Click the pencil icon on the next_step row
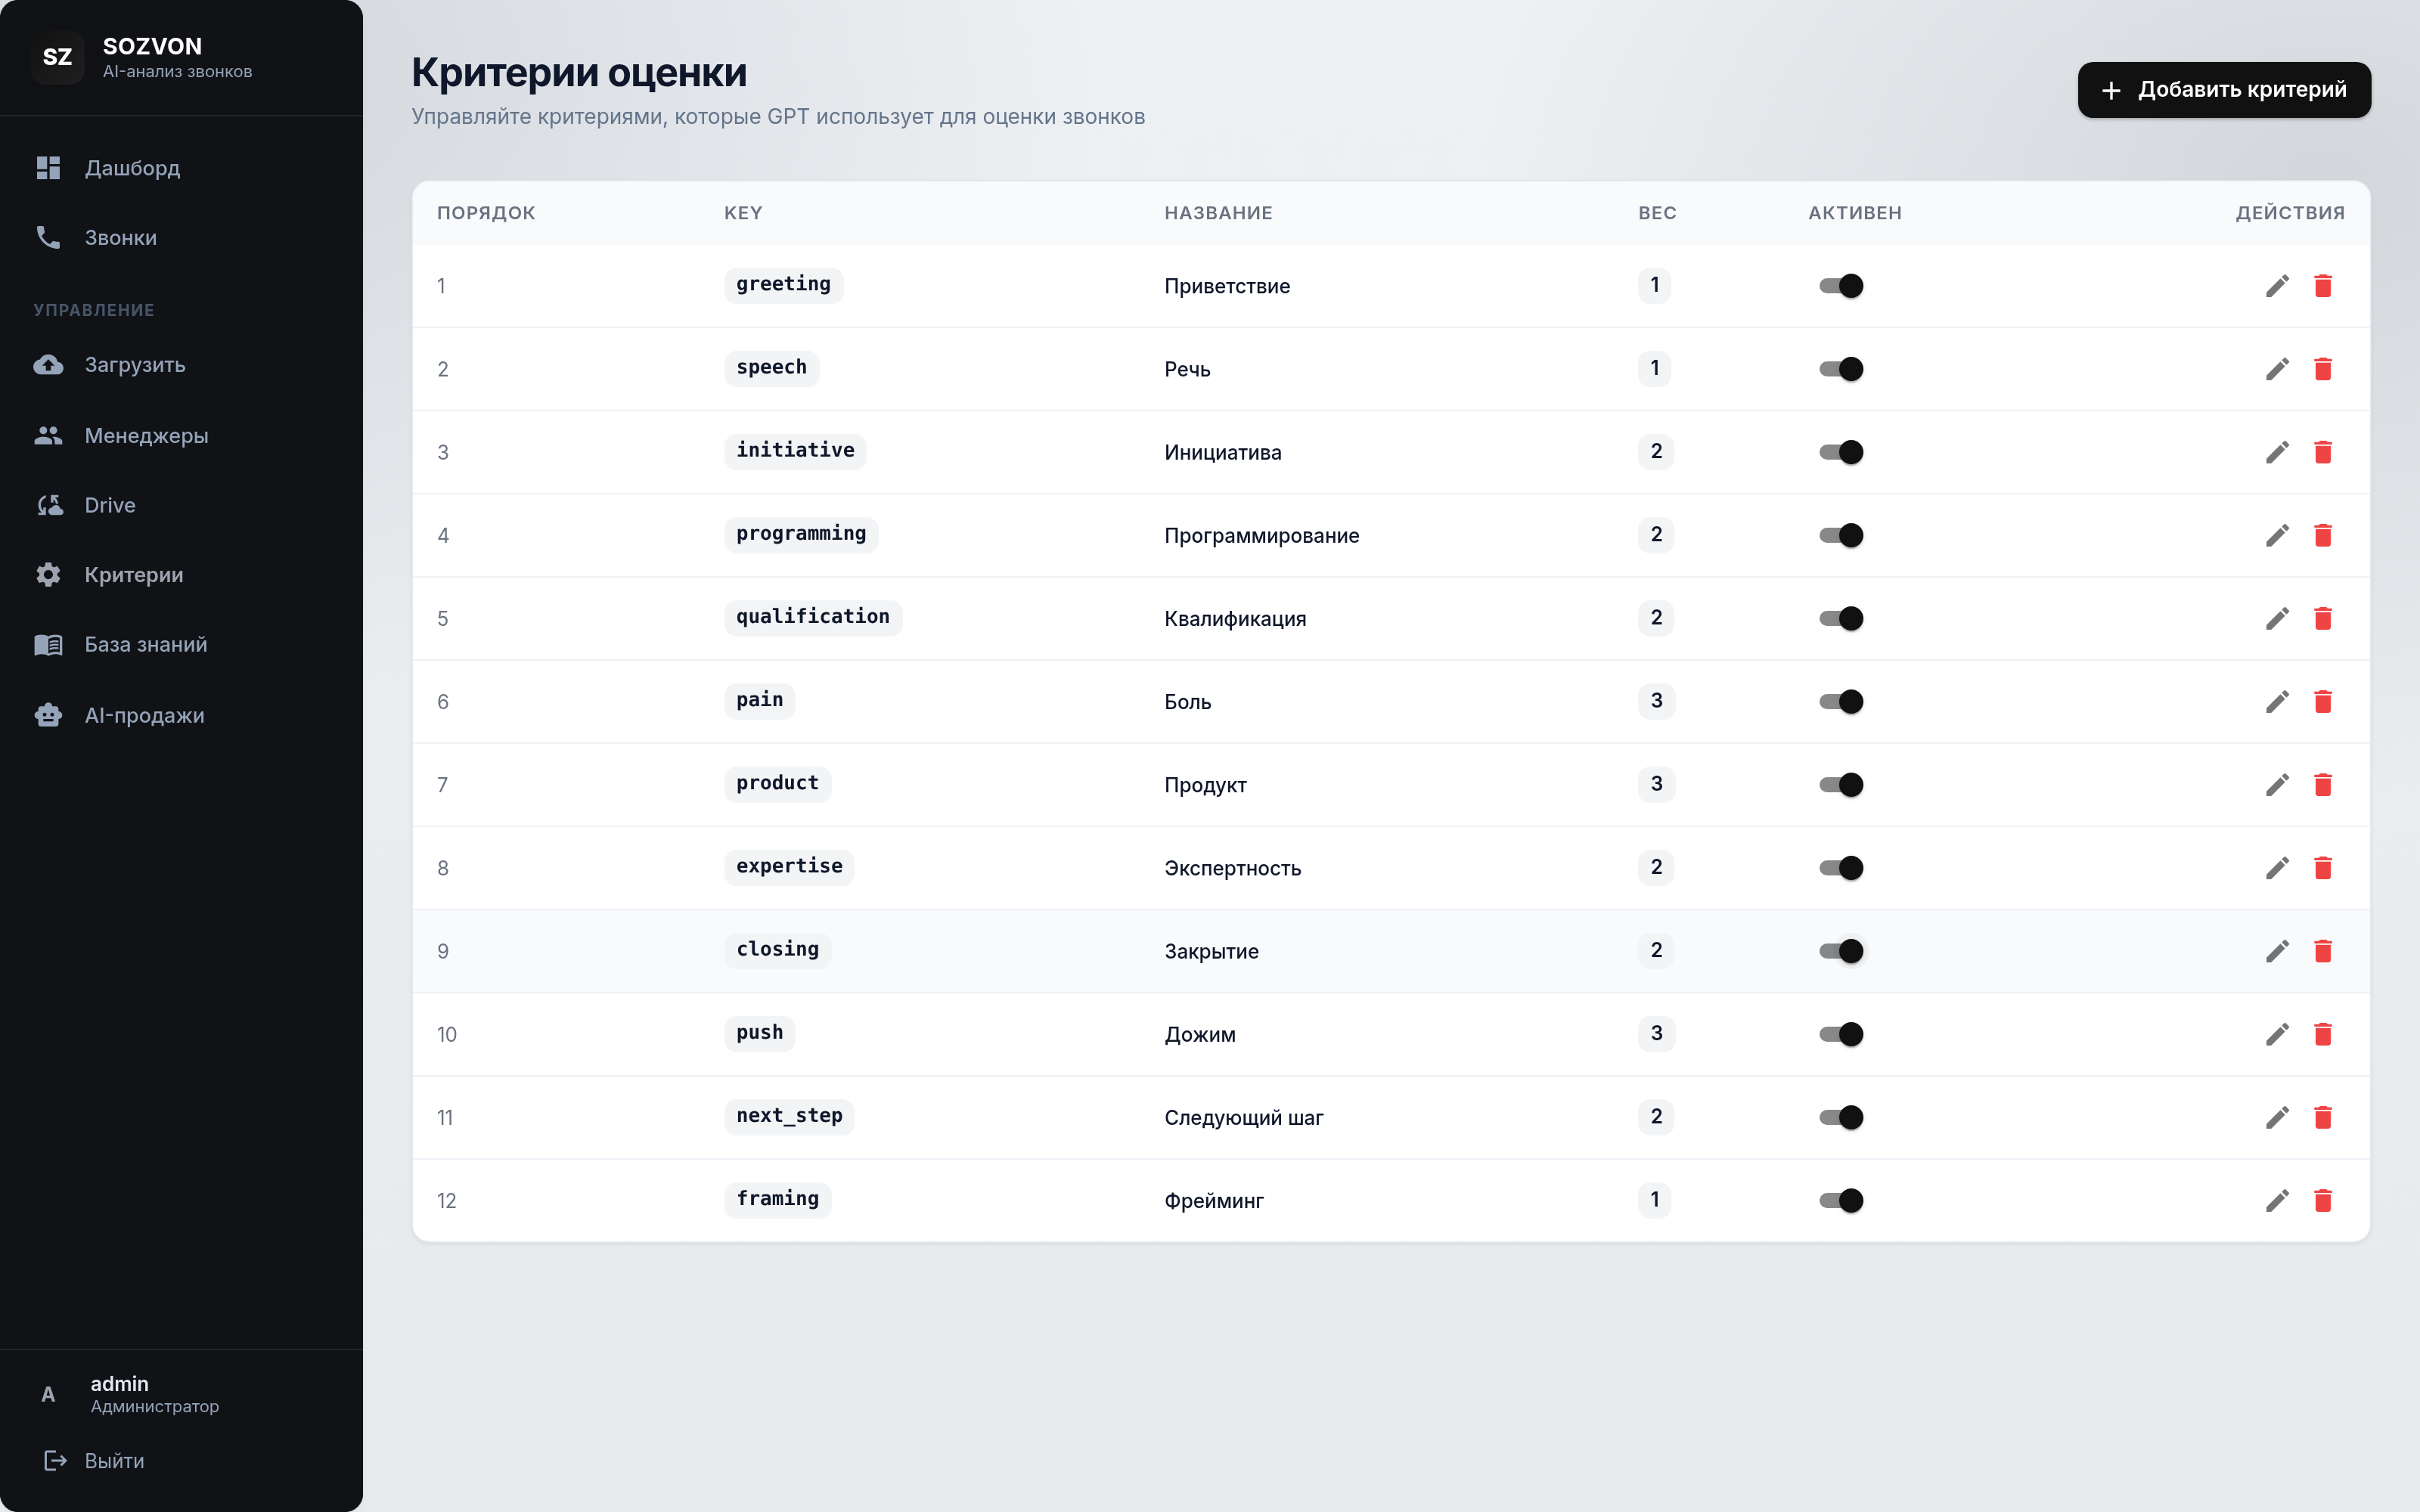The height and width of the screenshot is (1512, 2420). [x=2277, y=1117]
